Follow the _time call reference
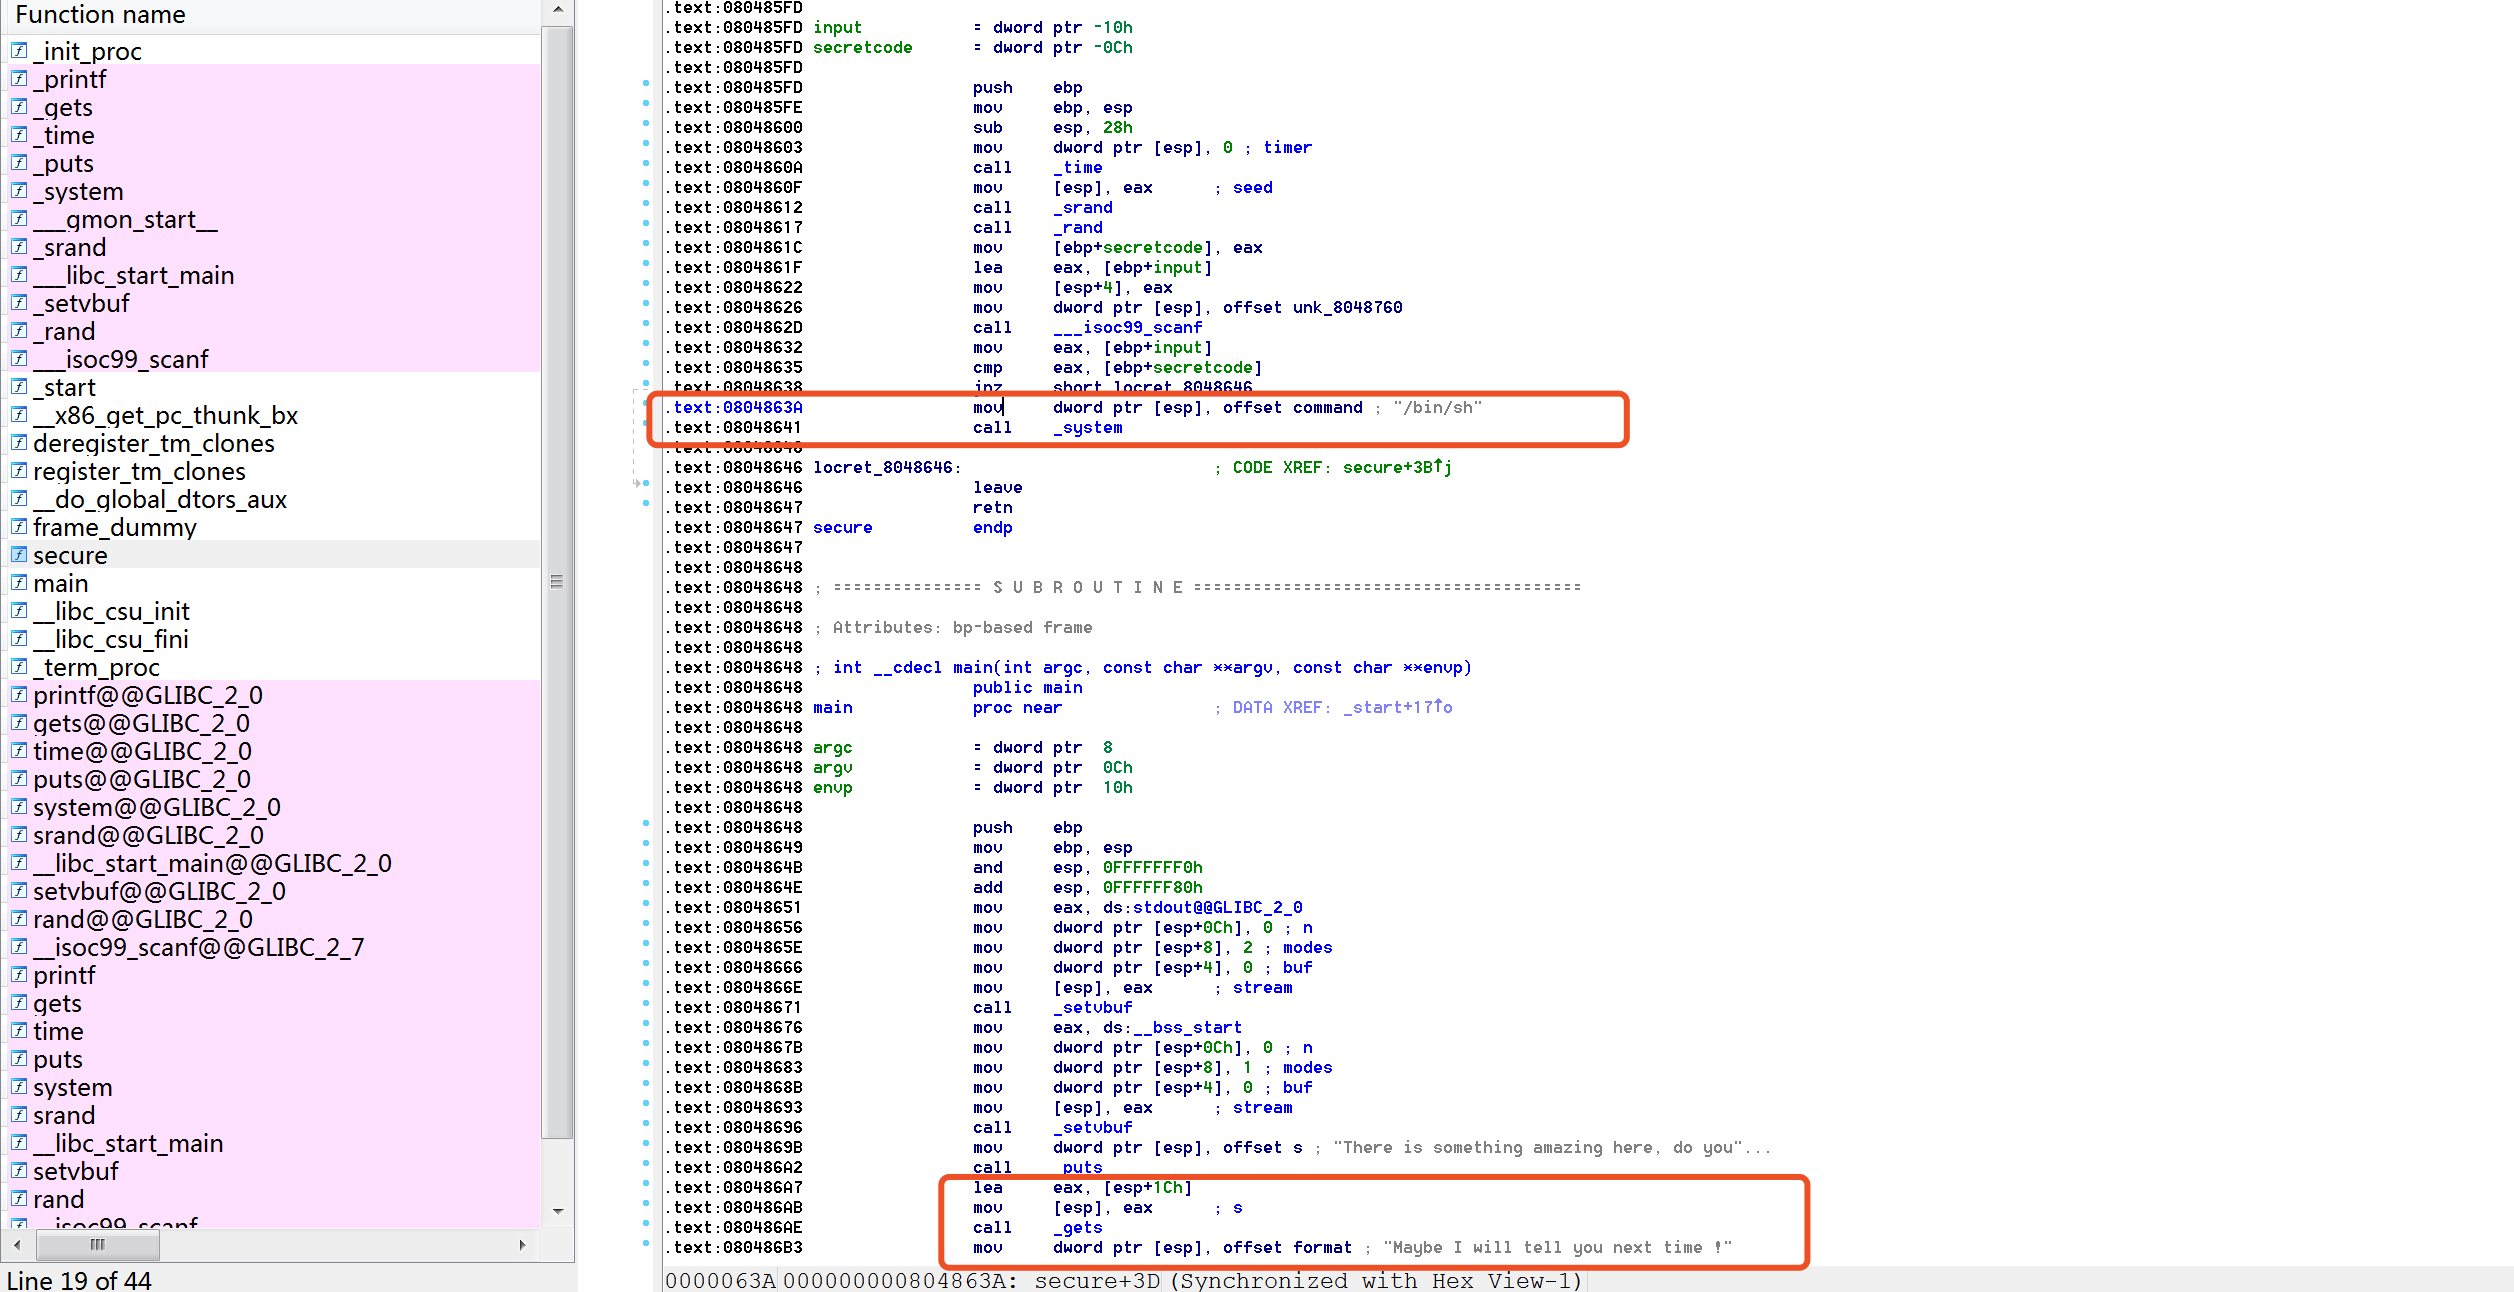2514x1292 pixels. 1077,168
